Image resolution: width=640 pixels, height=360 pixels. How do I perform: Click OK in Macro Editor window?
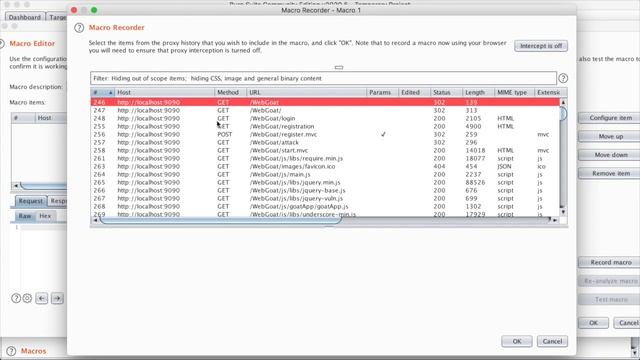coord(593,323)
